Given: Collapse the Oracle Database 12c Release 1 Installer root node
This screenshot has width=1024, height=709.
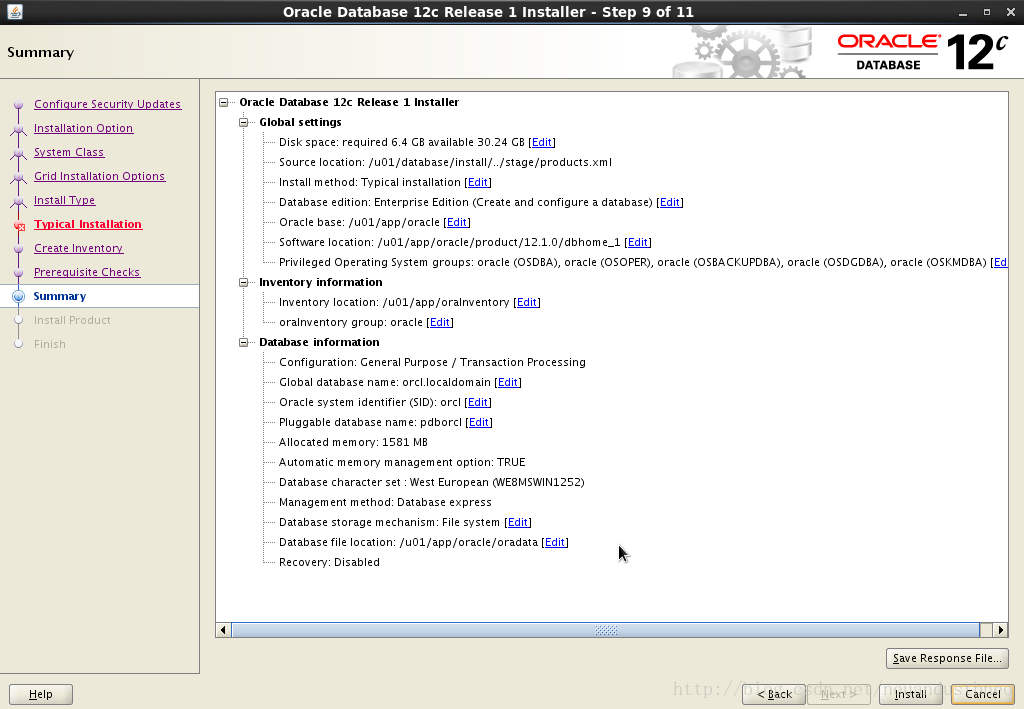Looking at the screenshot, I should pyautogui.click(x=224, y=102).
